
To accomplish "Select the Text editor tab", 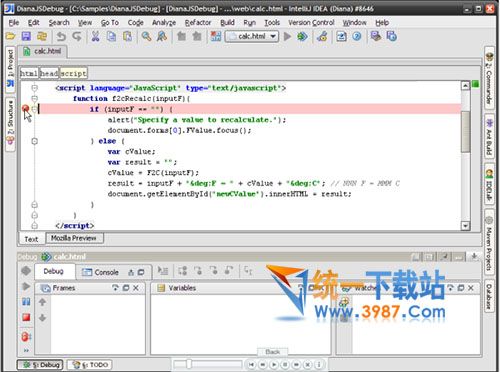I will point(31,239).
